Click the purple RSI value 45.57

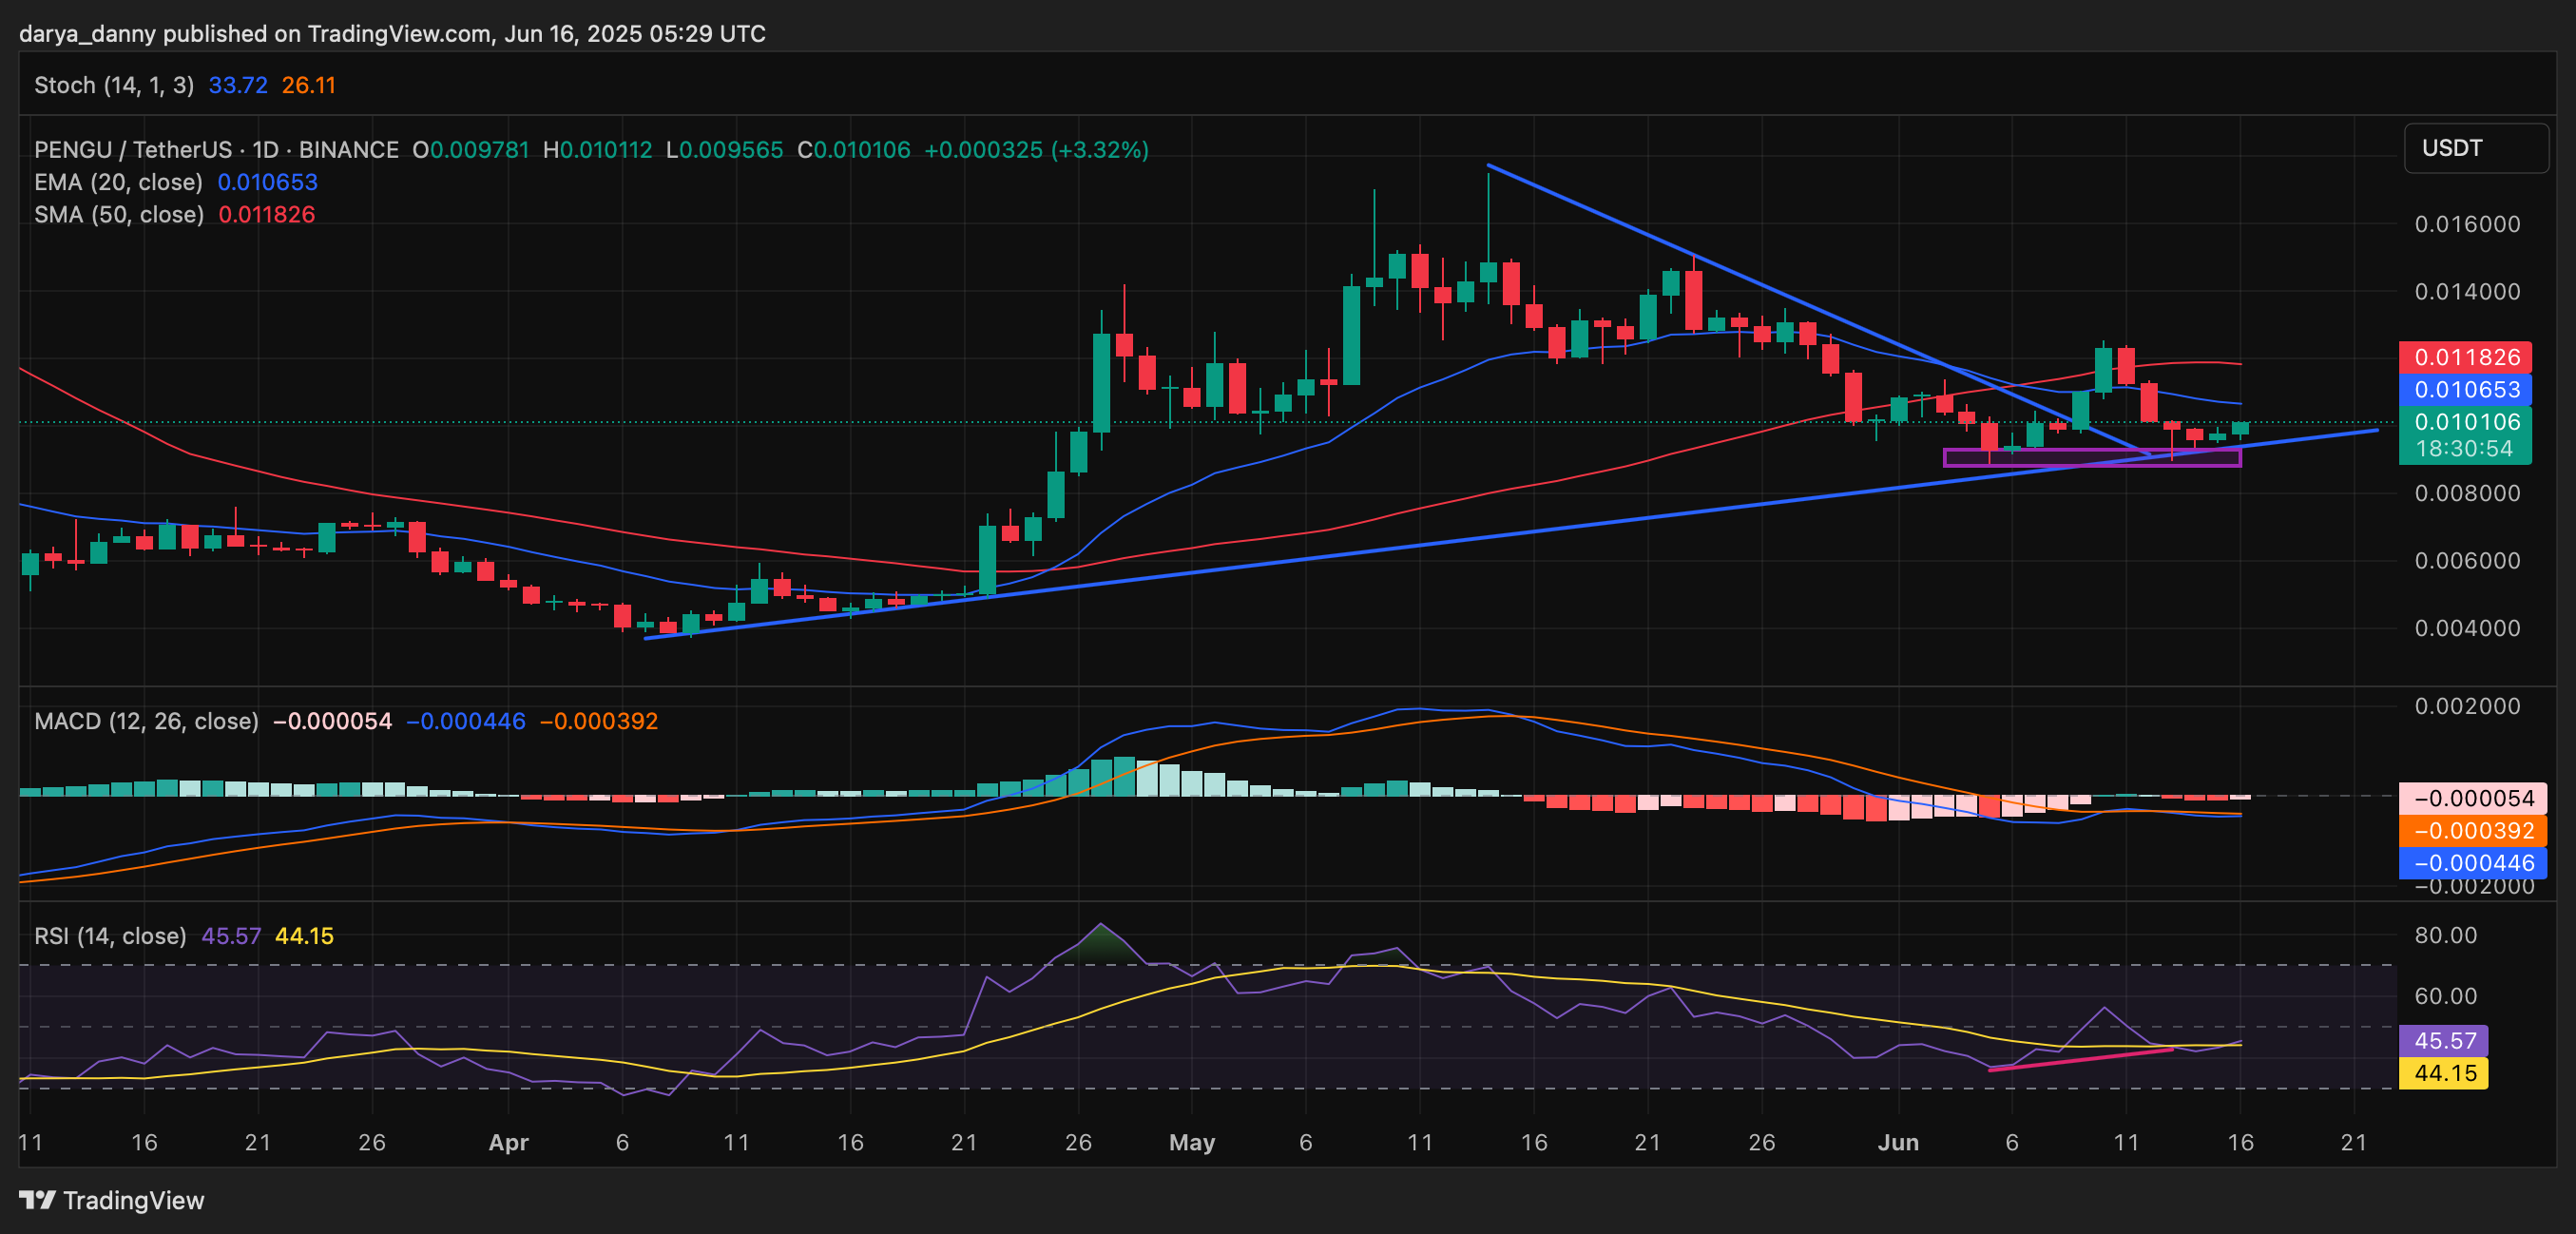click(2445, 1041)
